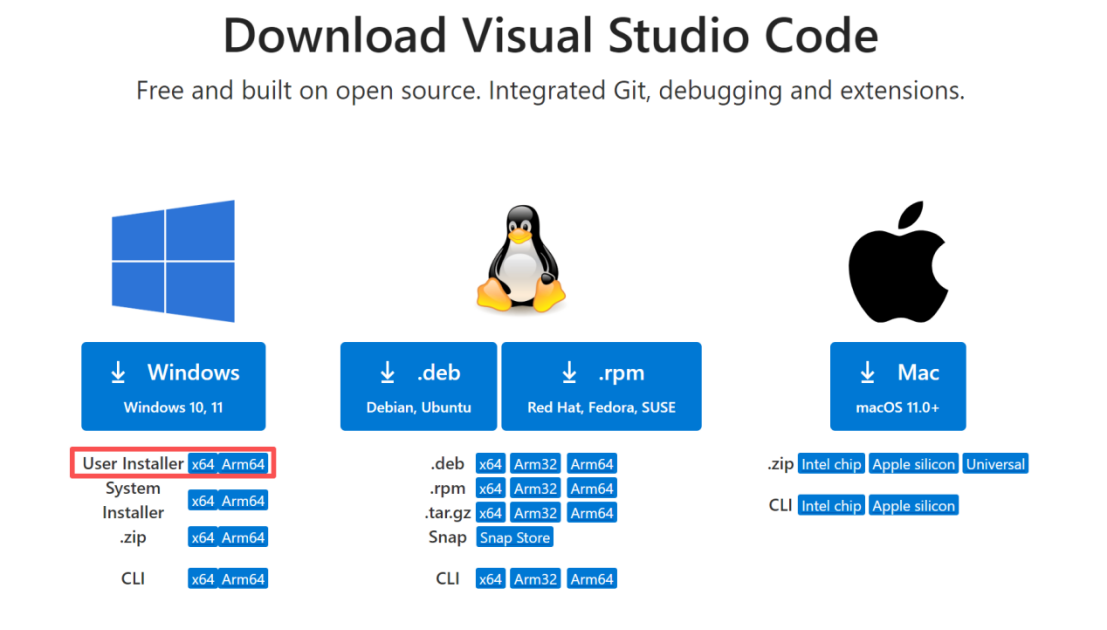Click the 'User Installer' label text

(133, 463)
